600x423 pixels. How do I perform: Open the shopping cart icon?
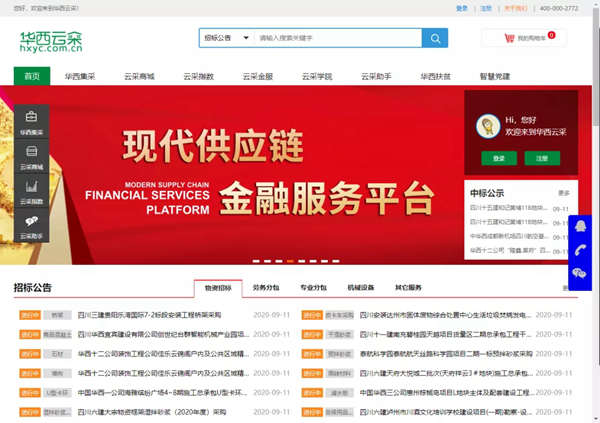[509, 38]
